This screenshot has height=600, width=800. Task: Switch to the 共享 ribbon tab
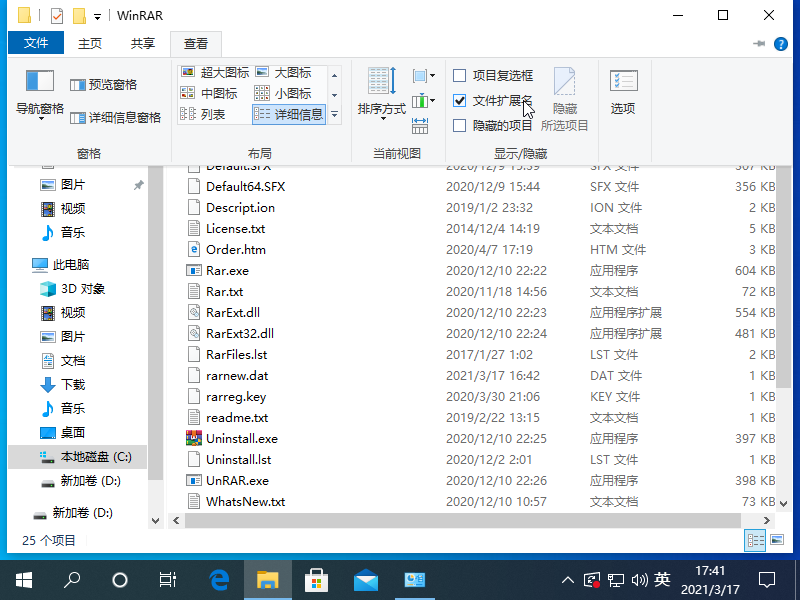[x=144, y=43]
